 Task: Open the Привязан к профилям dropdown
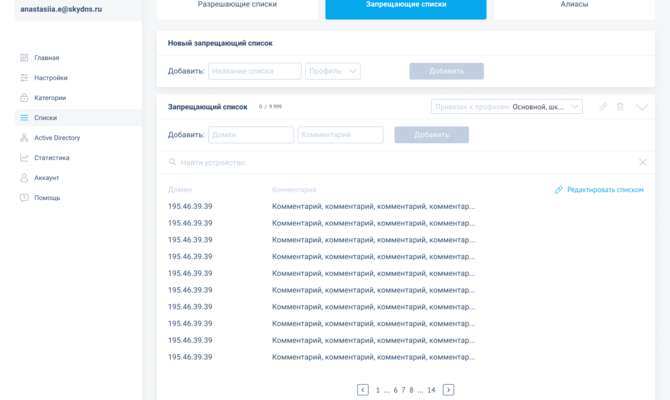point(507,107)
